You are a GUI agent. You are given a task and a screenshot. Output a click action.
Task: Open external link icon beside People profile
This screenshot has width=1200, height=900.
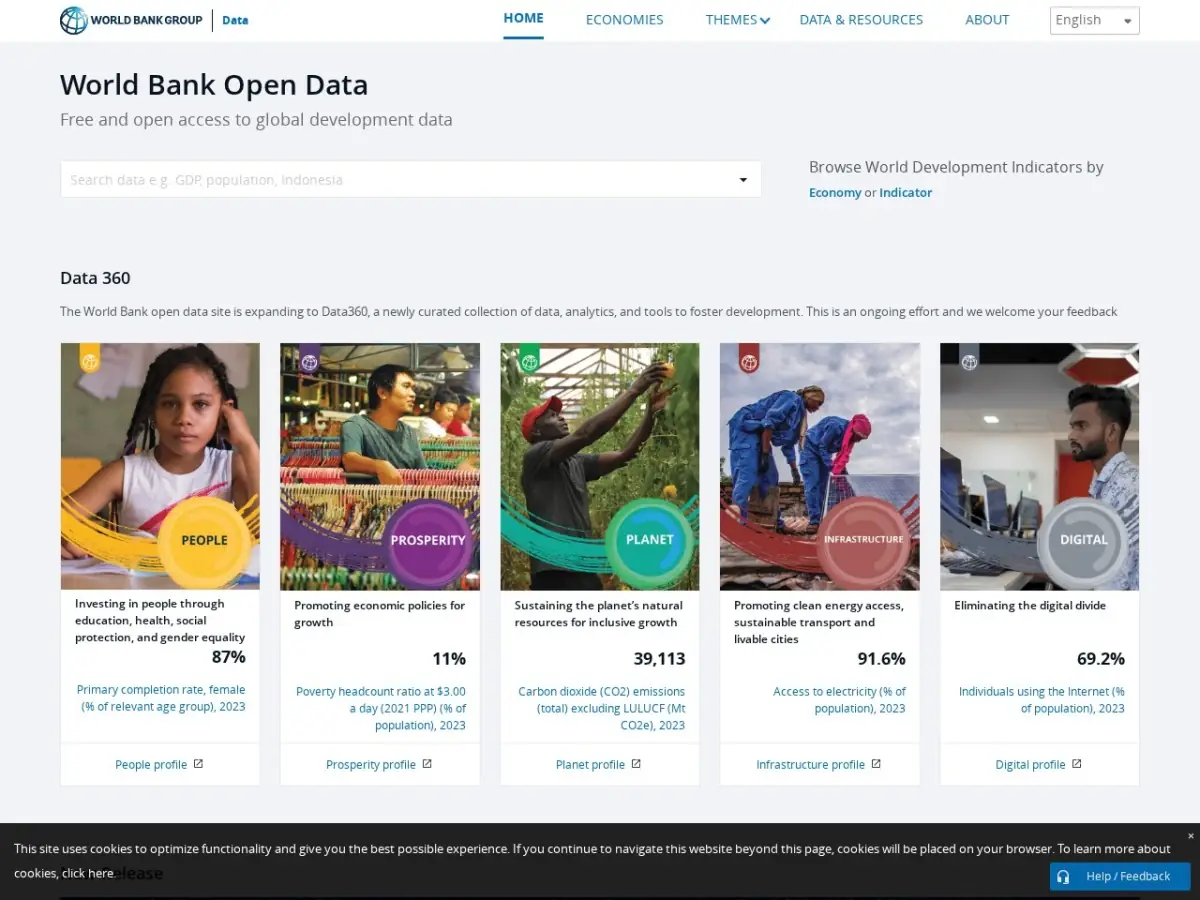198,764
